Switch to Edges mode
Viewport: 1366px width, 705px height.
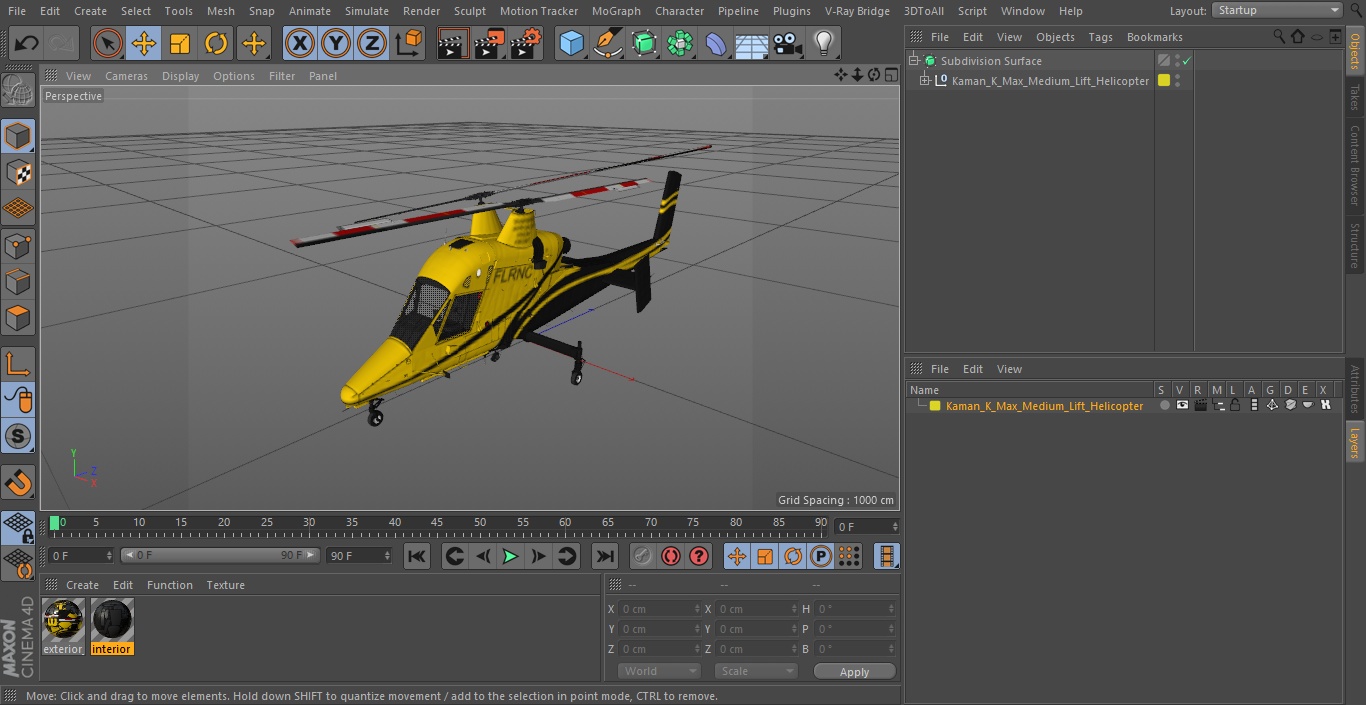(18, 282)
